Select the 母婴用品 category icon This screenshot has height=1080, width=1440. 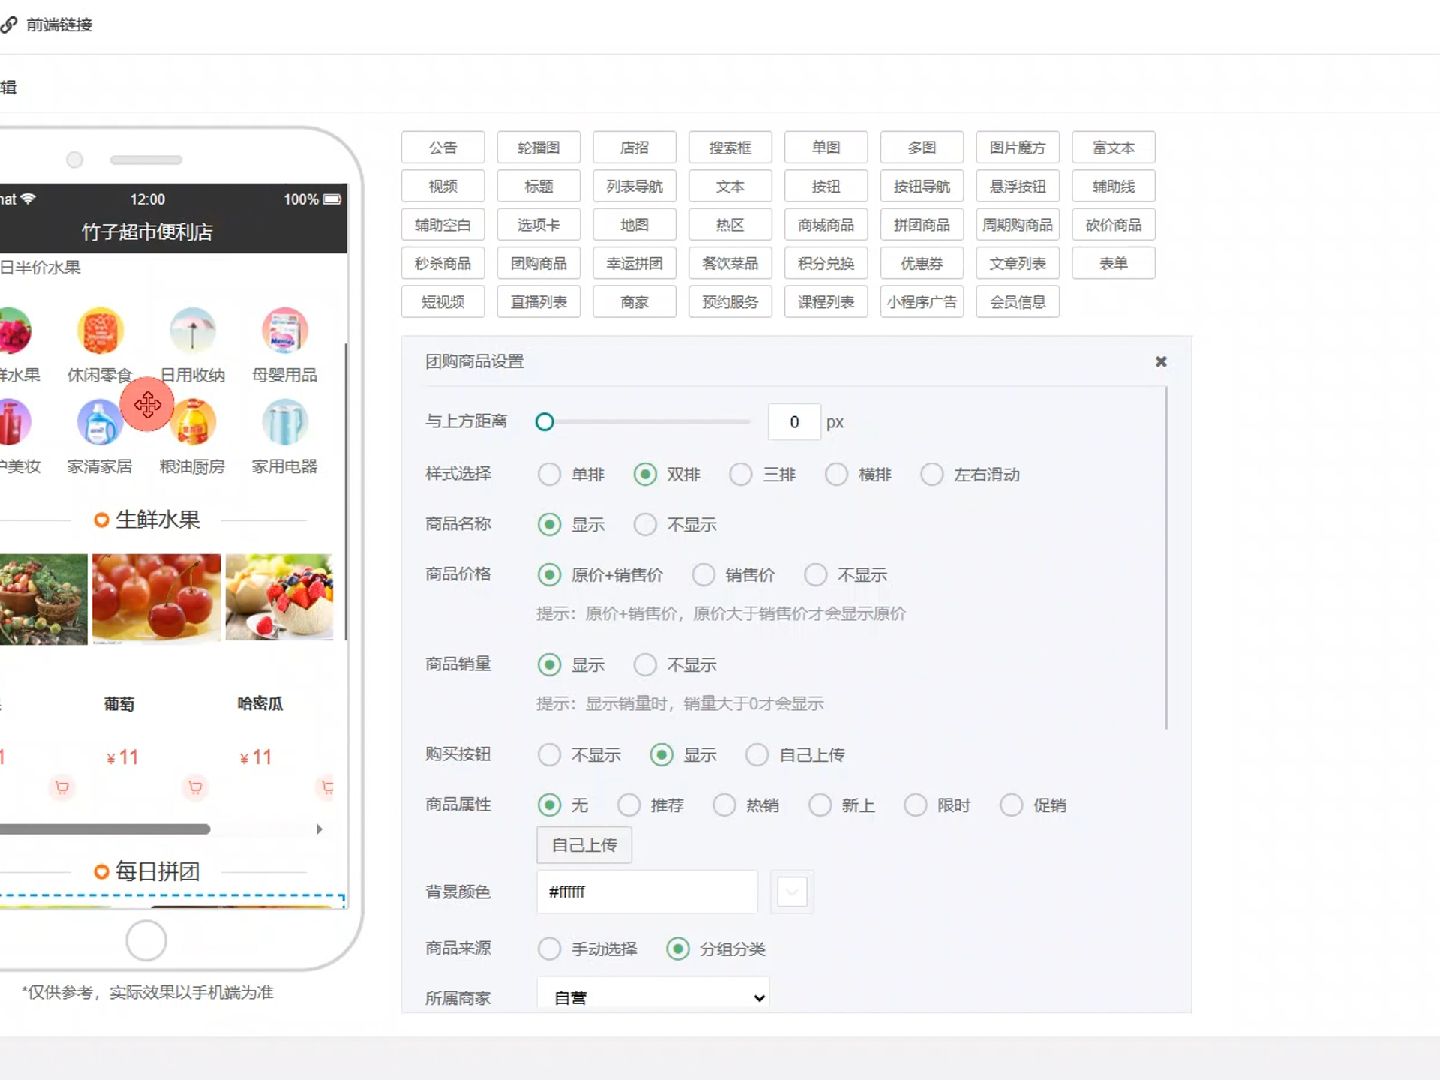coord(285,331)
